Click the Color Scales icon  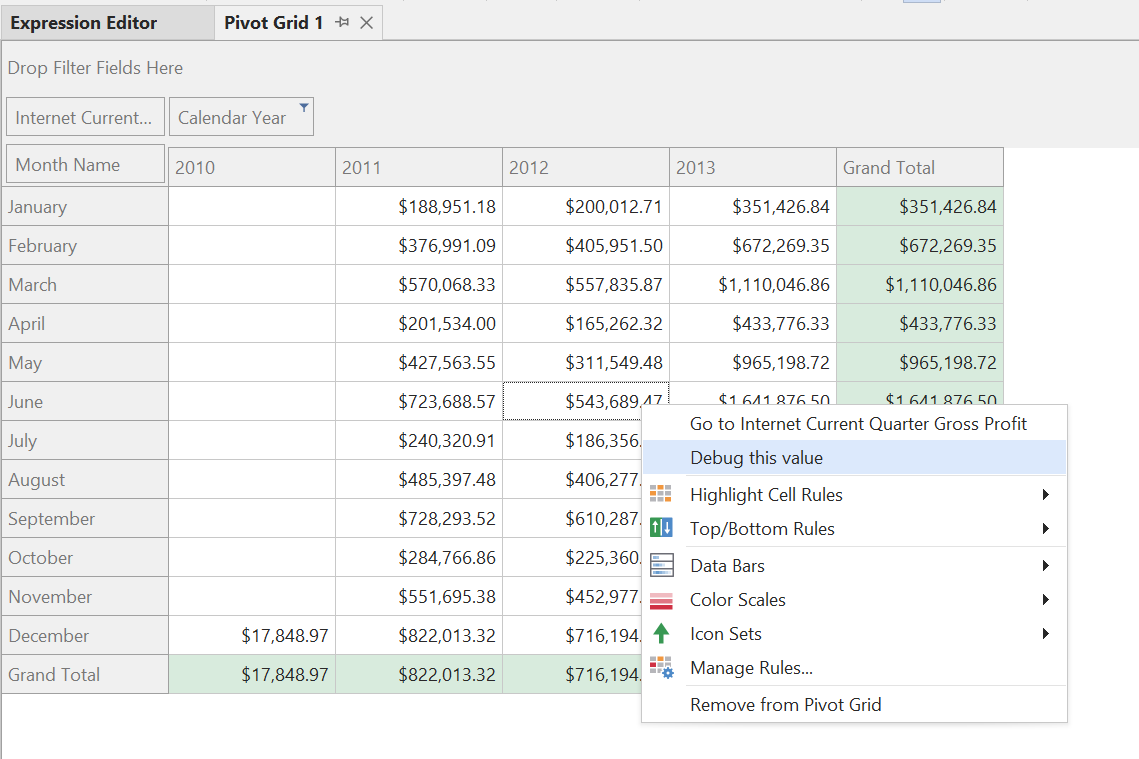point(661,600)
